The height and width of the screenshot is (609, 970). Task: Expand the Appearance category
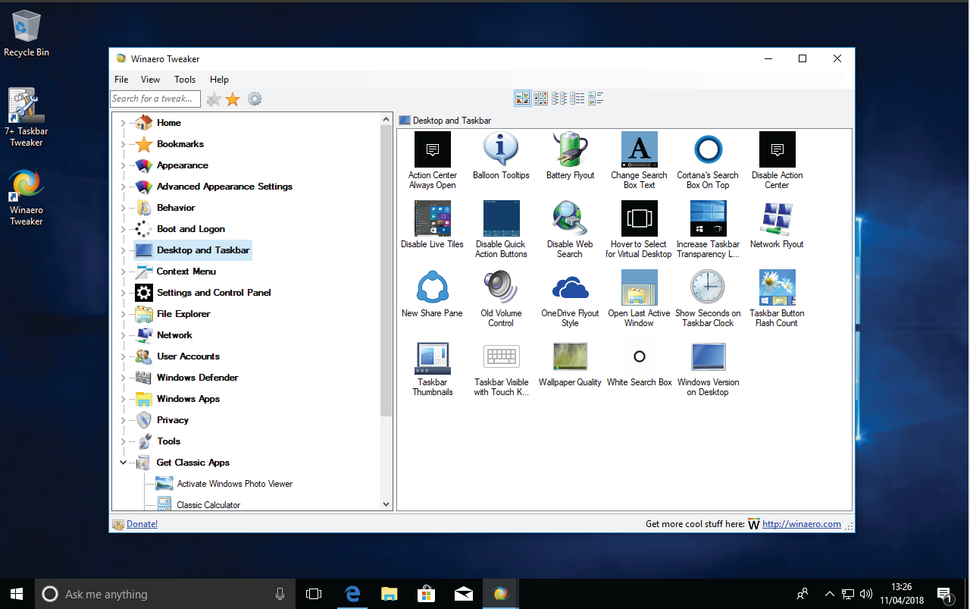pos(124,165)
